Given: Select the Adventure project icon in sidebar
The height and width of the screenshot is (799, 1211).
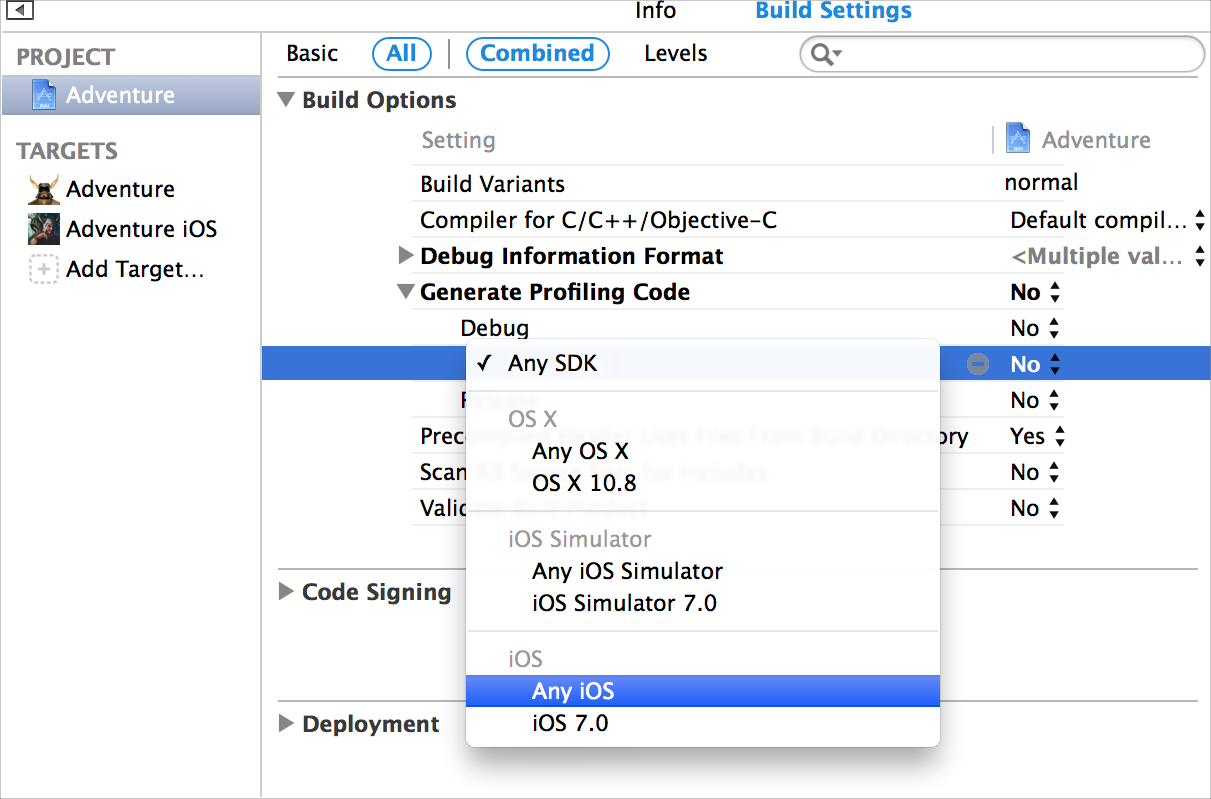Looking at the screenshot, I should tap(44, 94).
